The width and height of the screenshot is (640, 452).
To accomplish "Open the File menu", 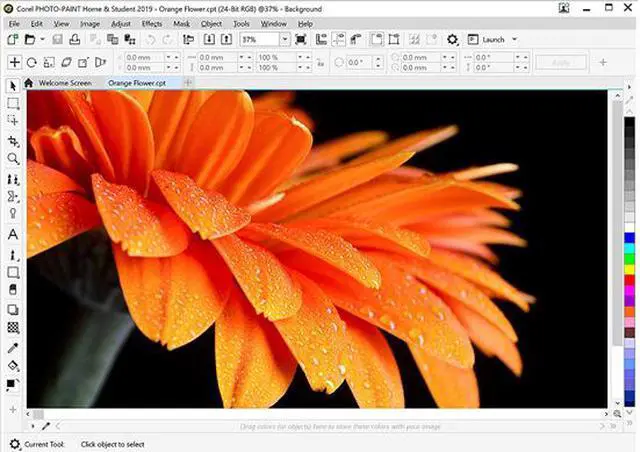I will 14,24.
